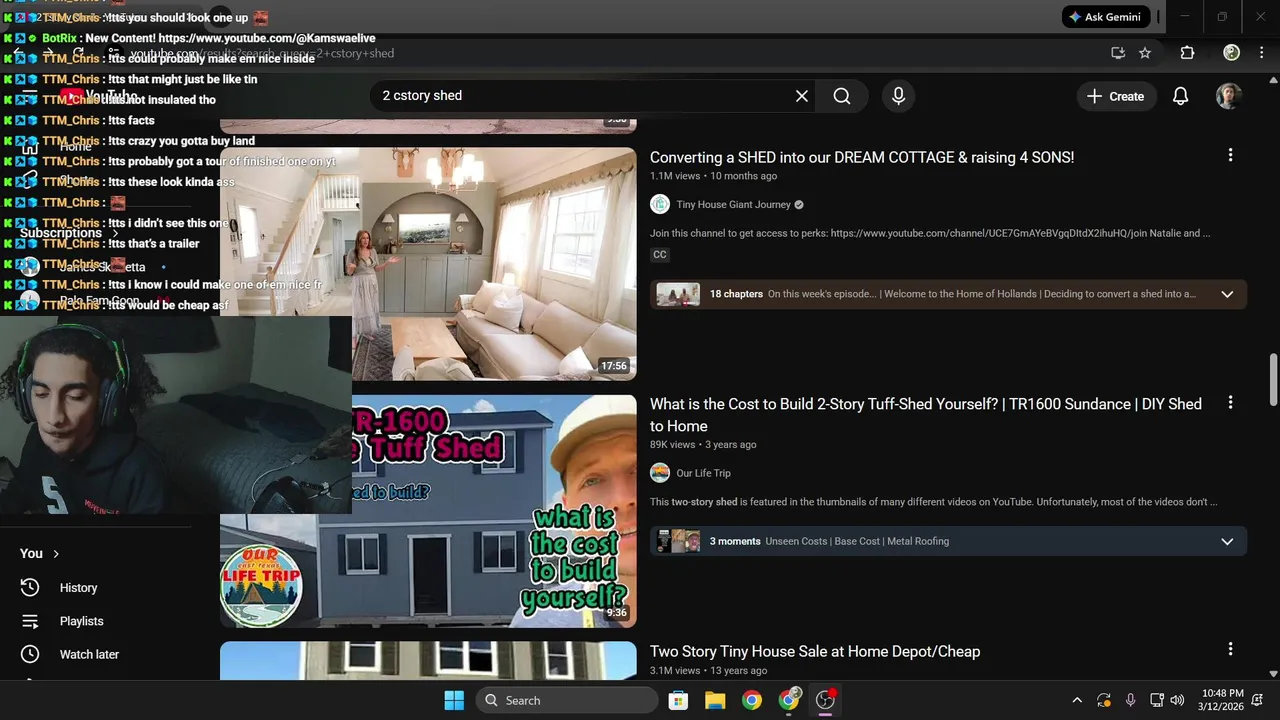Click the magnifier search button

click(x=842, y=96)
